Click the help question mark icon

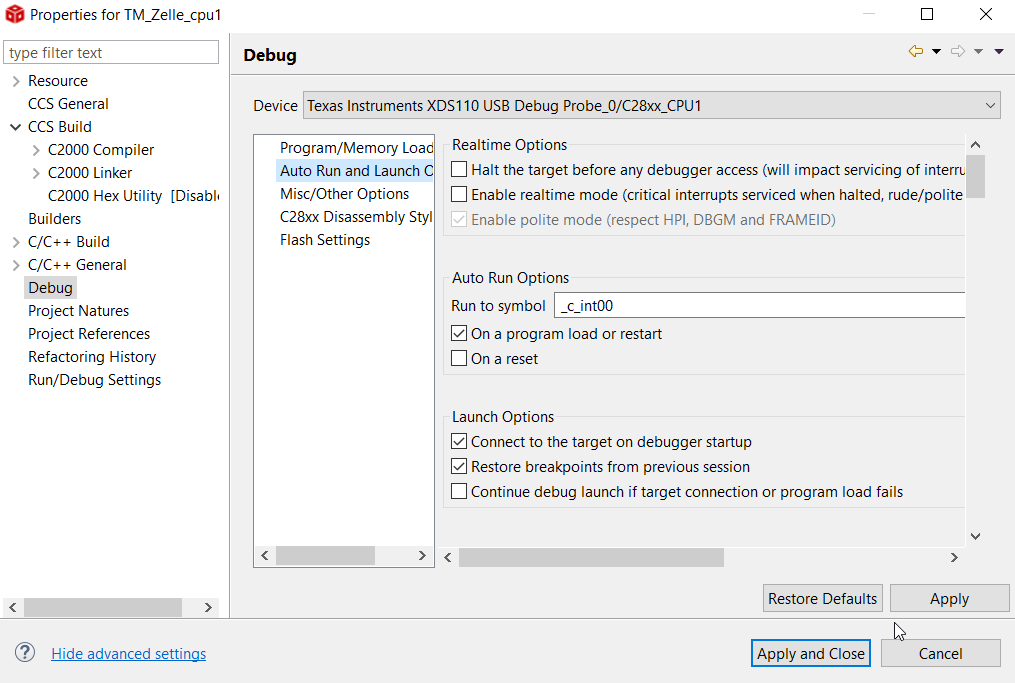(25, 653)
